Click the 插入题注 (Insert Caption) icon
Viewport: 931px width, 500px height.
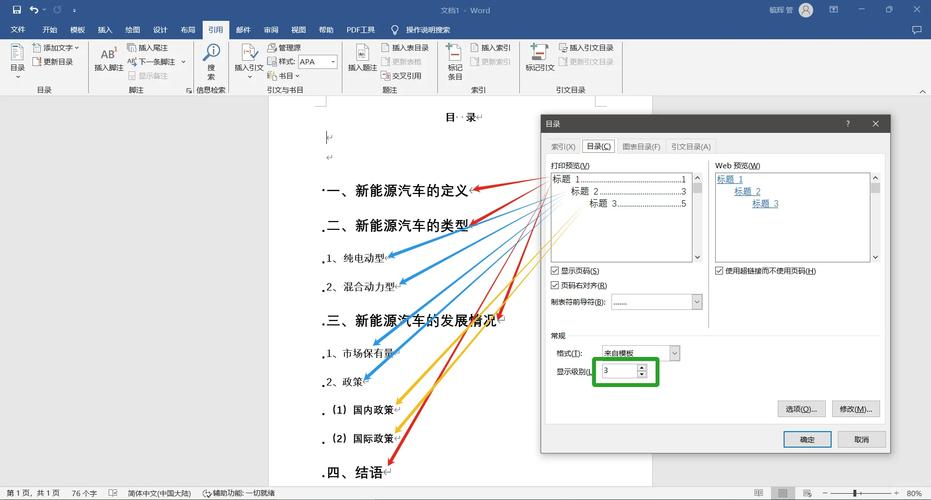(362, 60)
